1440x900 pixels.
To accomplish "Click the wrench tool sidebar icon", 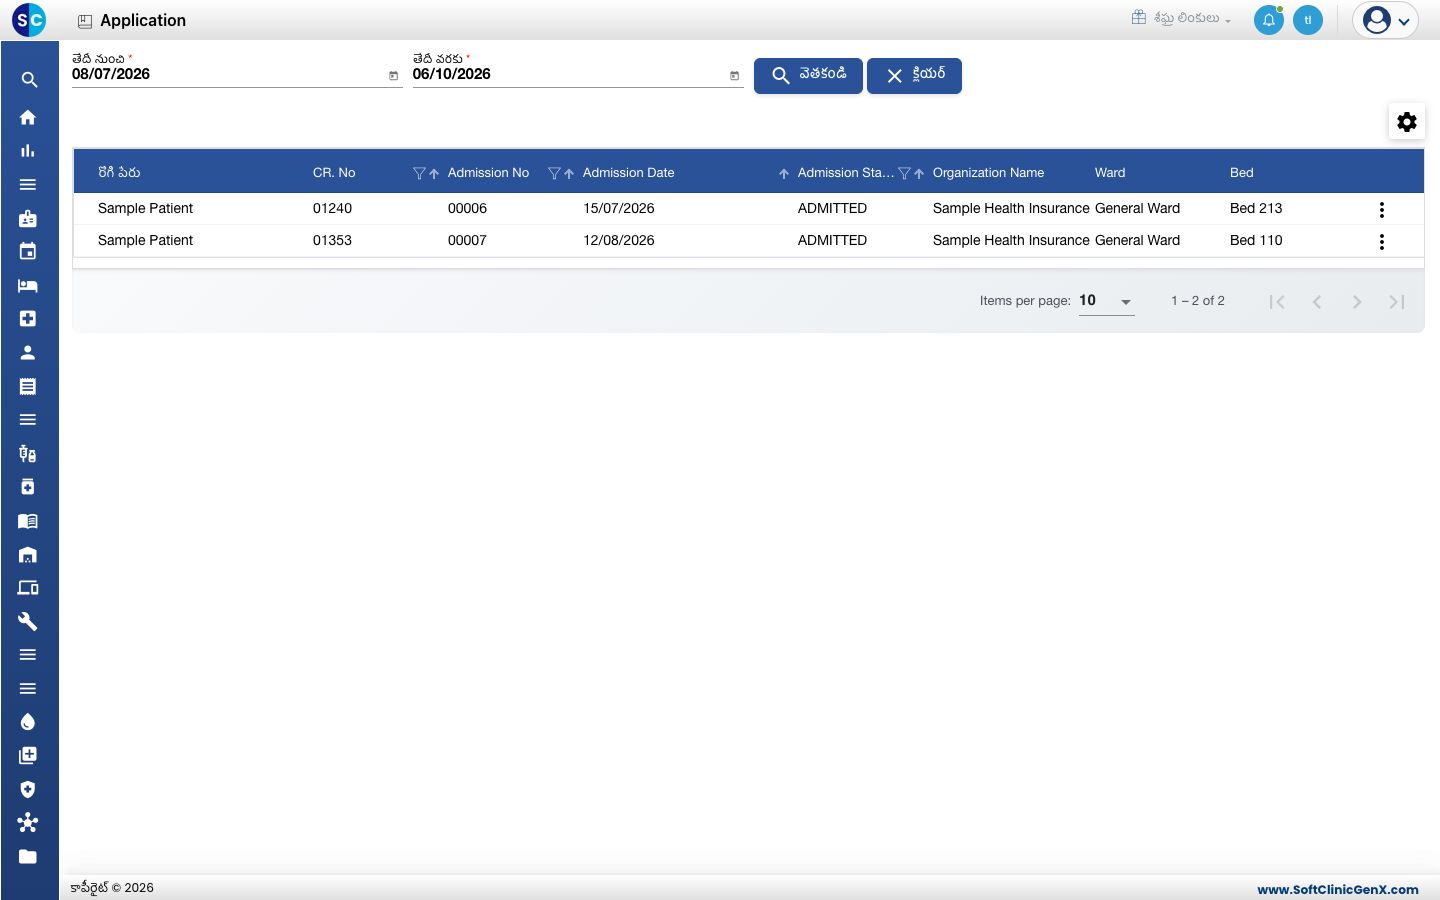I will click(x=28, y=622).
